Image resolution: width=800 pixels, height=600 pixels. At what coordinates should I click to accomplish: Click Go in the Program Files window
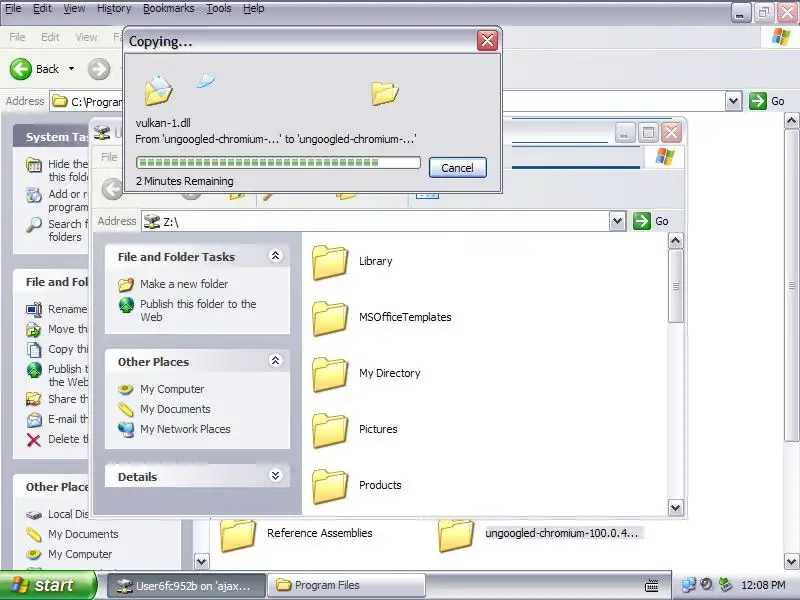pos(767,101)
